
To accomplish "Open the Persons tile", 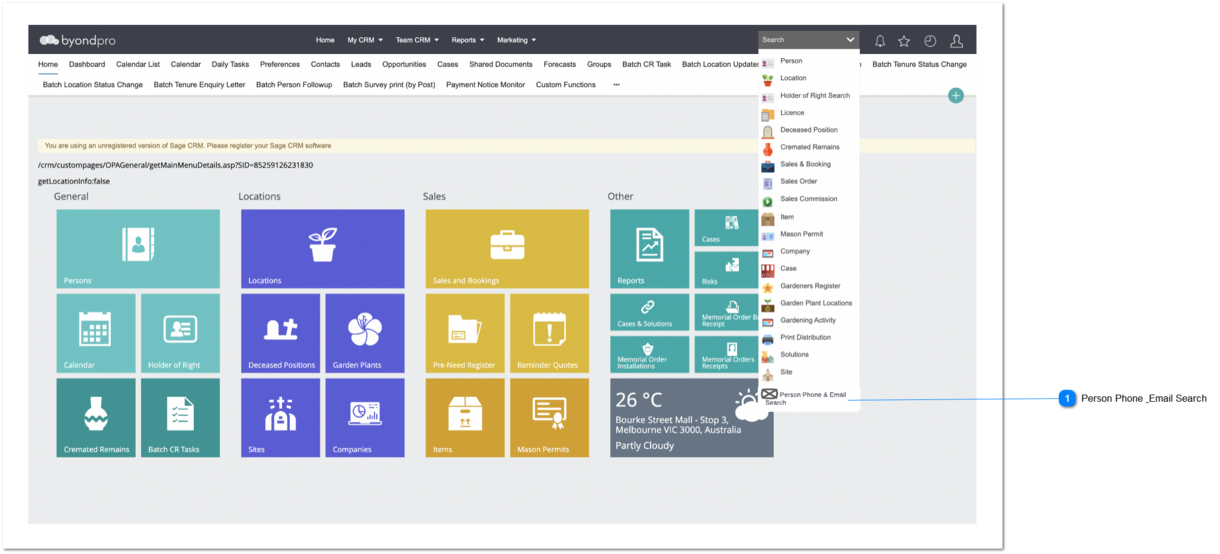I will click(x=138, y=249).
